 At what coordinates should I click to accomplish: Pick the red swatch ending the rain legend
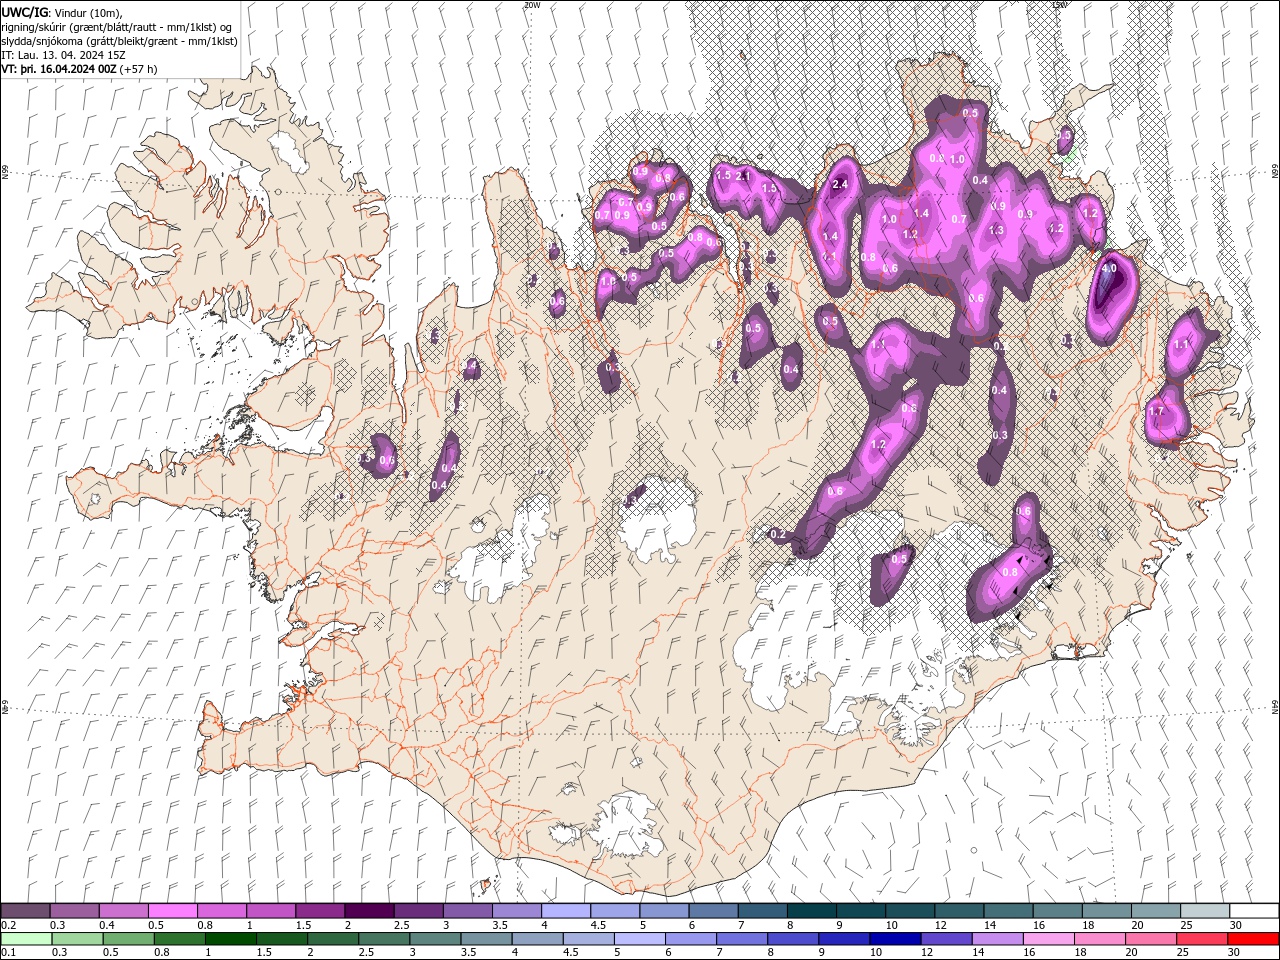click(1254, 939)
